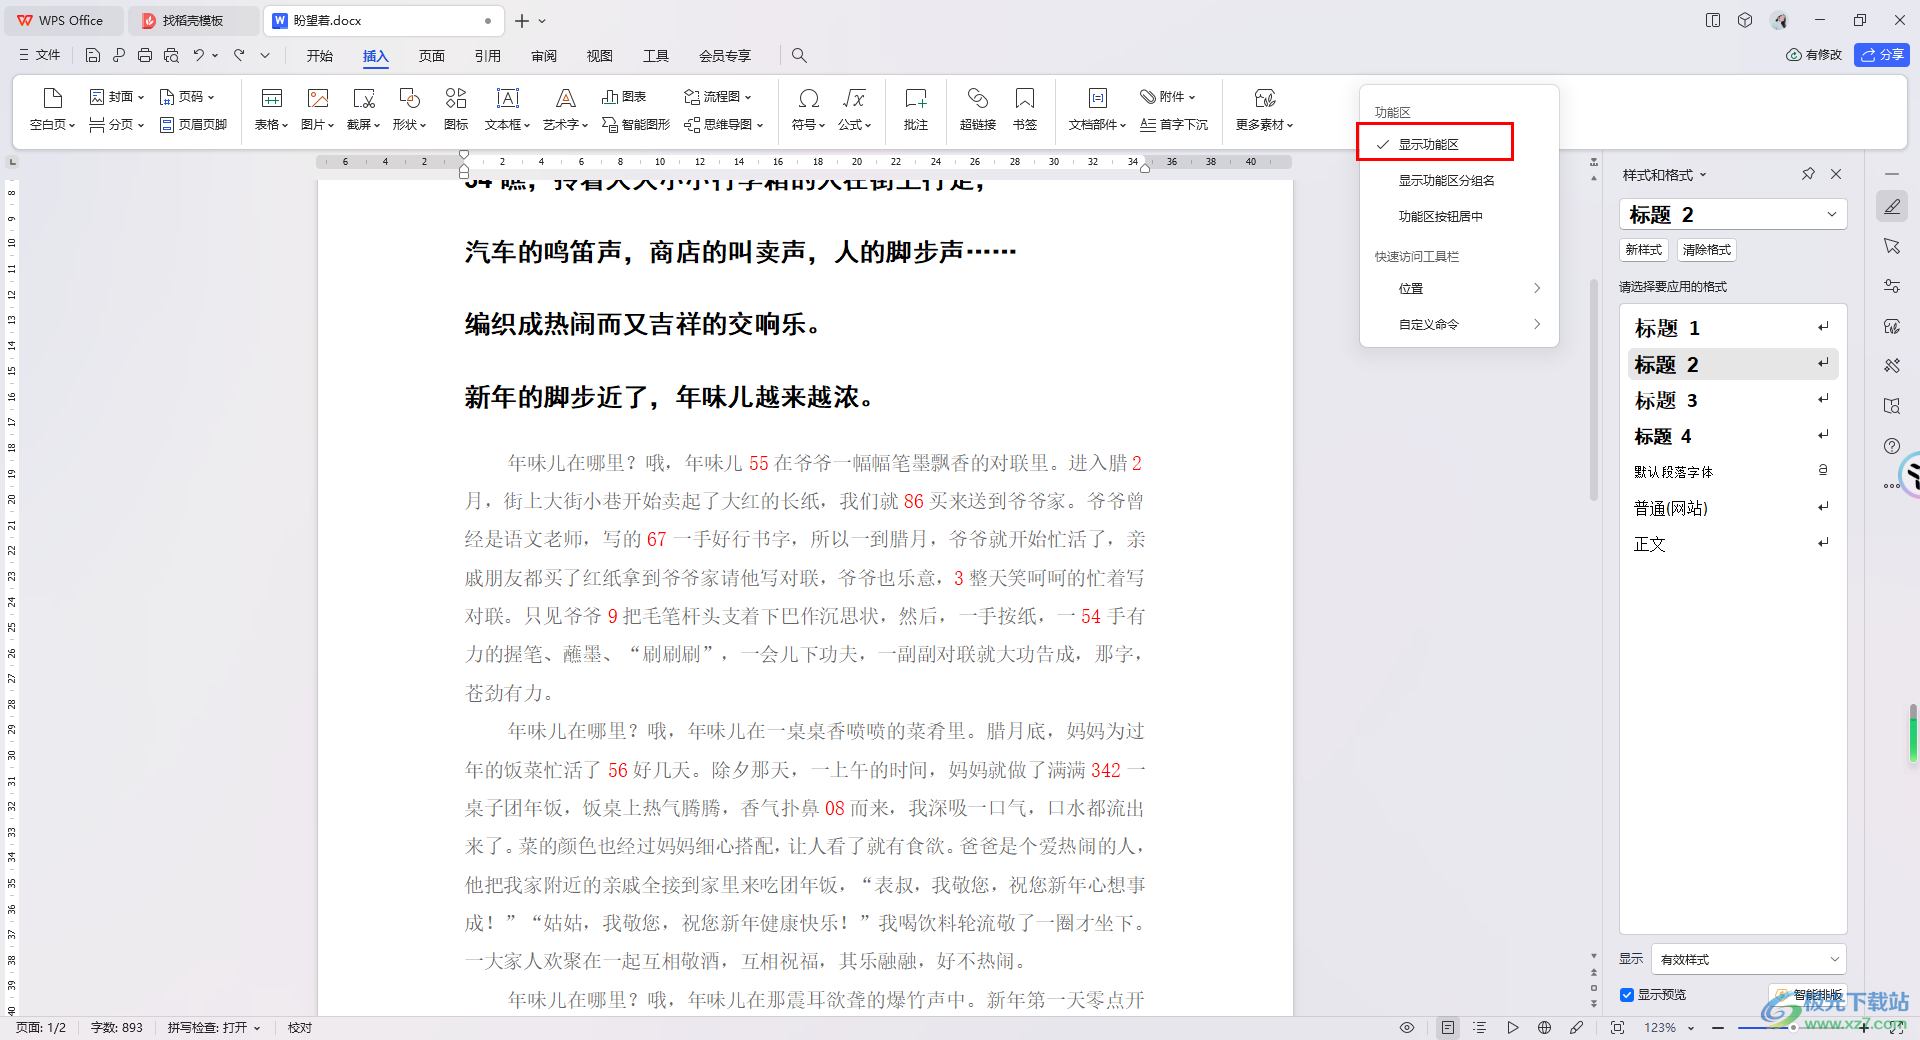Open the 找稻壳模板 tab

192,20
